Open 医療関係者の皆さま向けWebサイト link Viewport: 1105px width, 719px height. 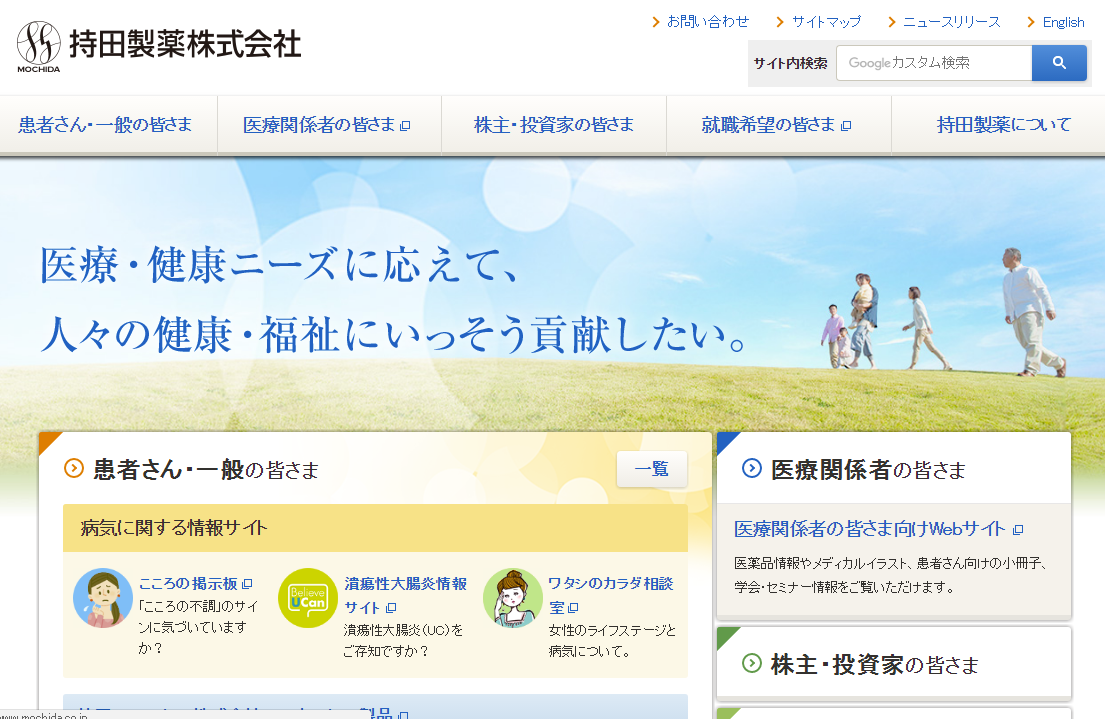point(870,529)
